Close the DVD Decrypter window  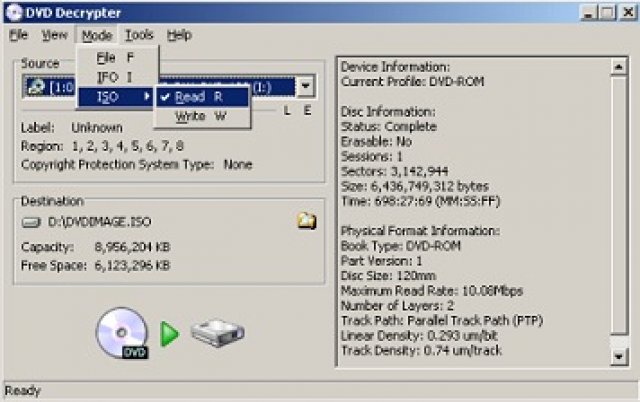tap(629, 13)
